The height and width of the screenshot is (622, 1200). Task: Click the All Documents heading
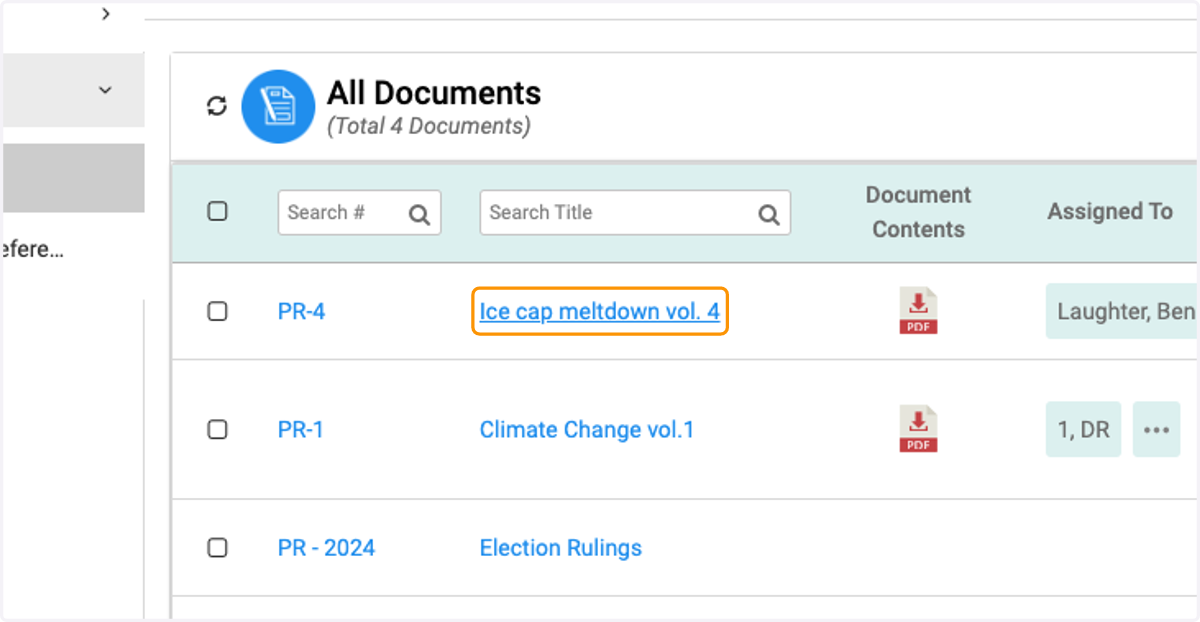(434, 93)
